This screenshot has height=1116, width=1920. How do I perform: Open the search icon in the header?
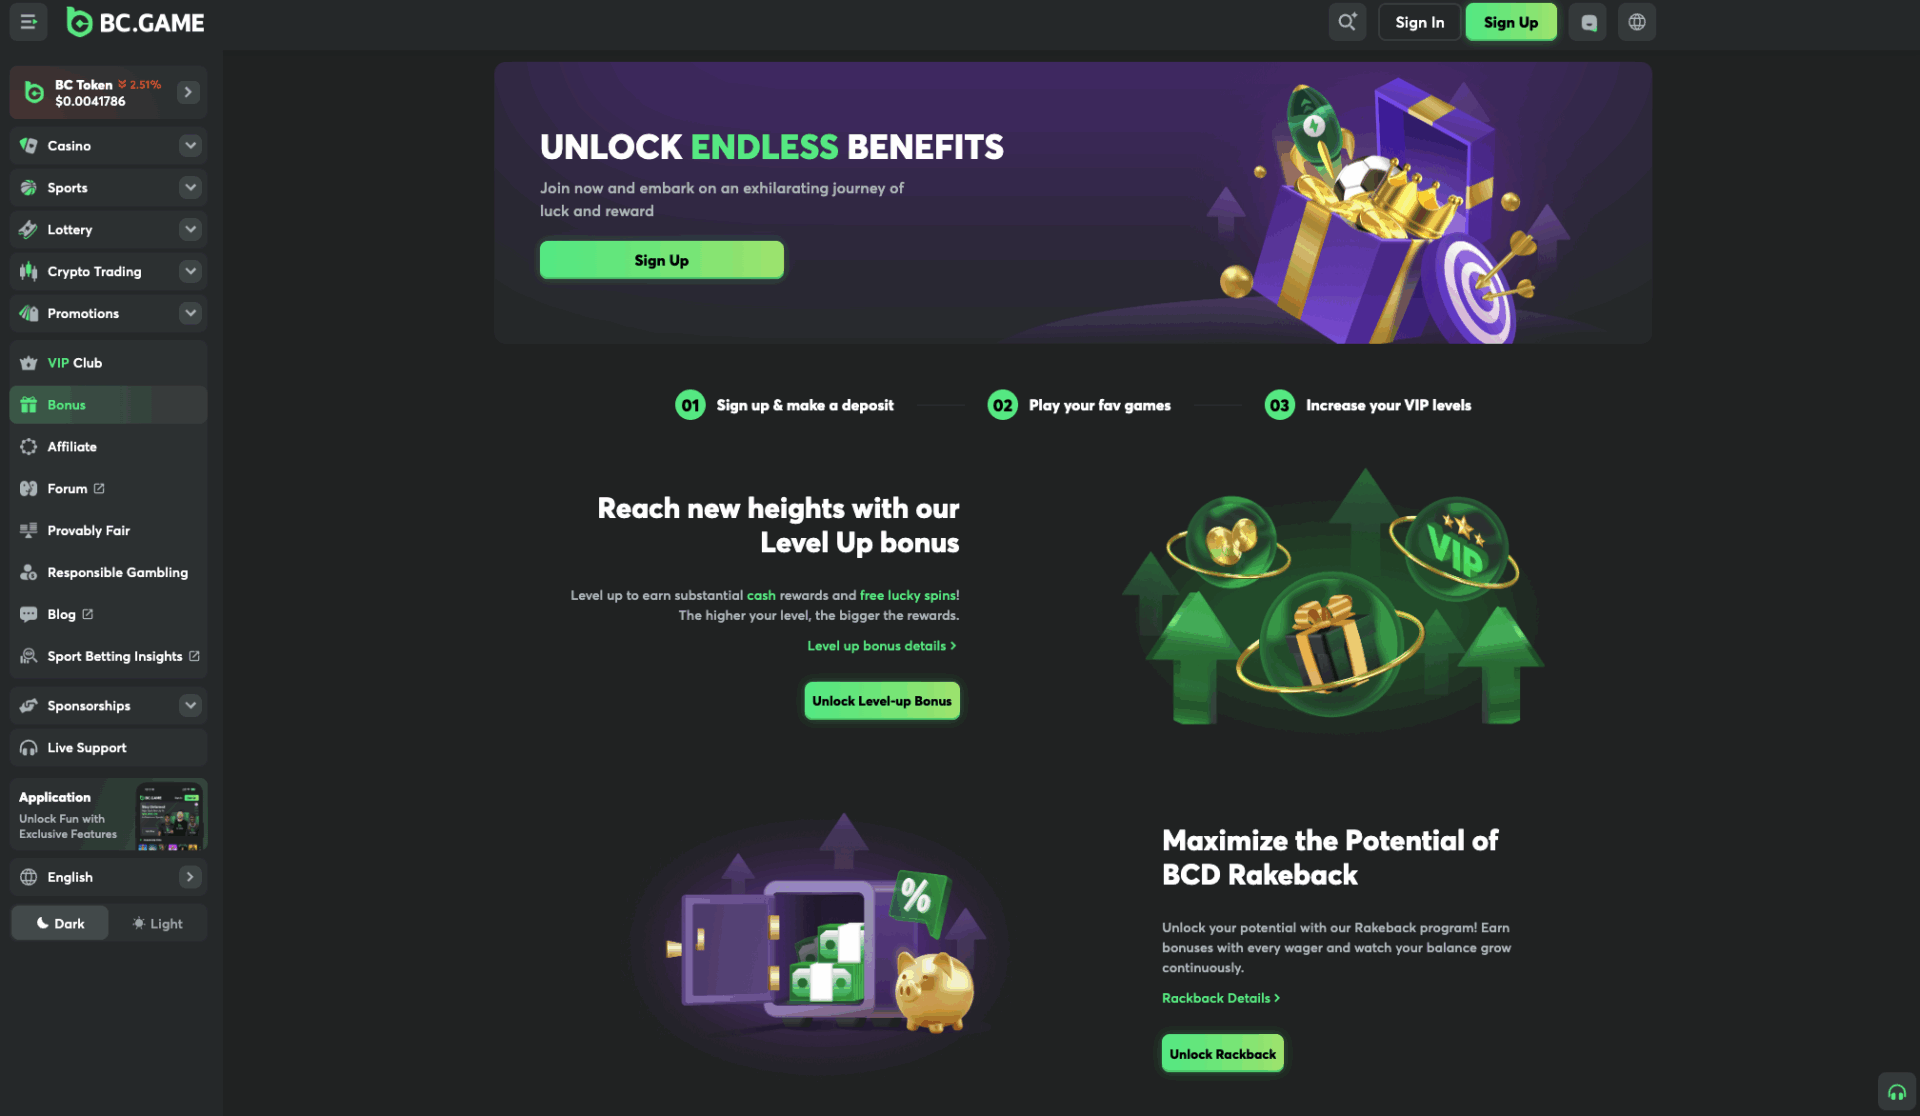pos(1347,22)
